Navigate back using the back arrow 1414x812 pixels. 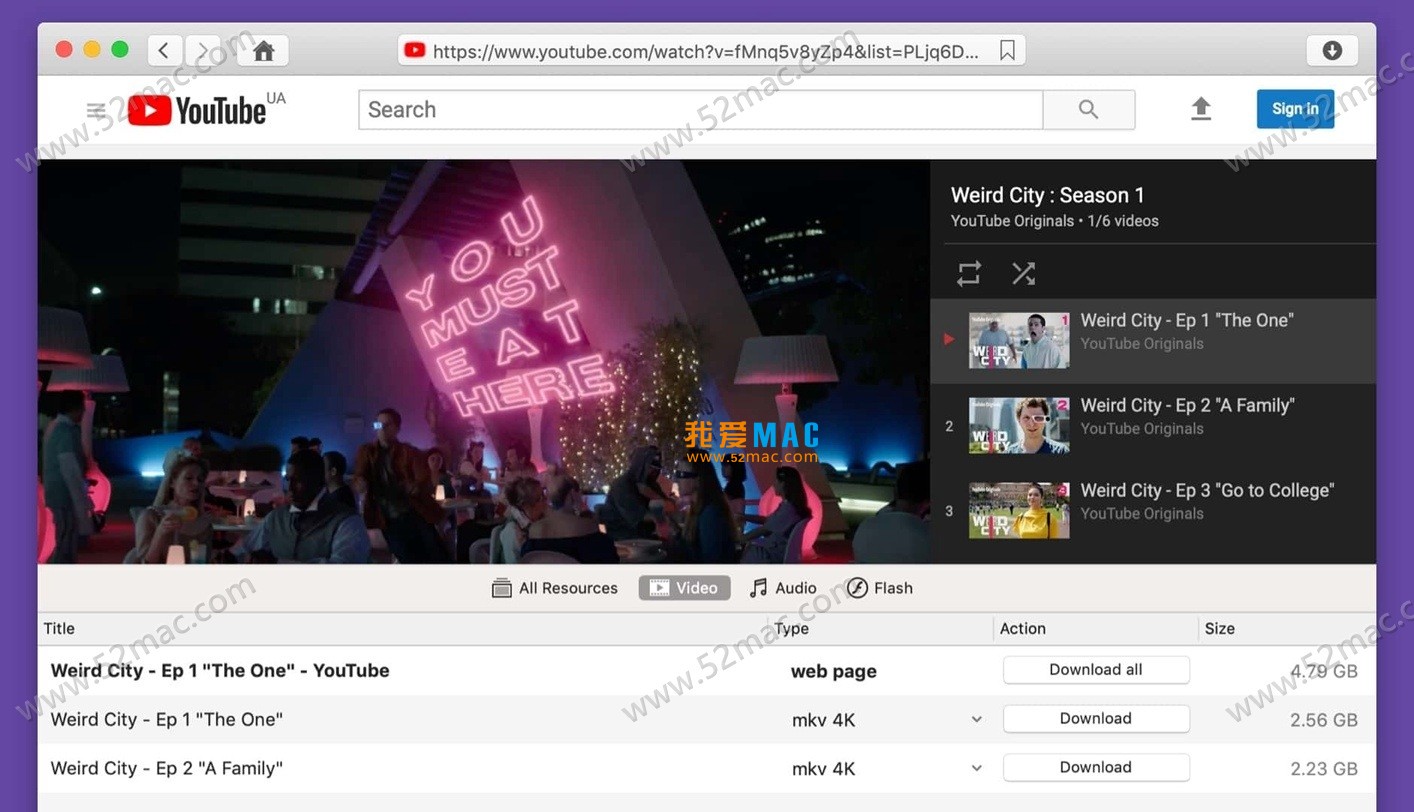(165, 49)
